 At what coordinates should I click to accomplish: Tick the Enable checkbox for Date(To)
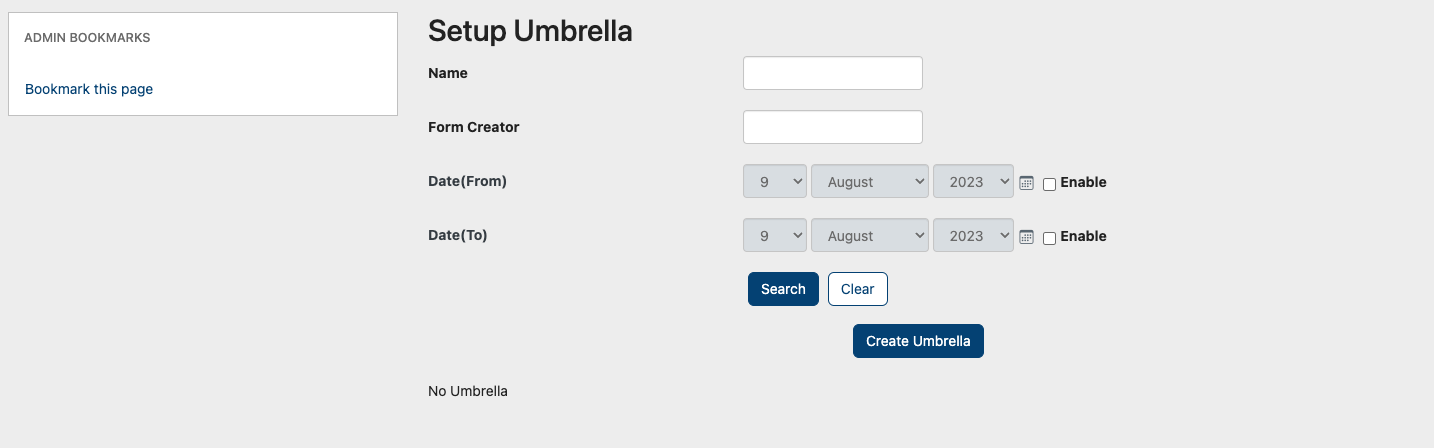(1049, 238)
